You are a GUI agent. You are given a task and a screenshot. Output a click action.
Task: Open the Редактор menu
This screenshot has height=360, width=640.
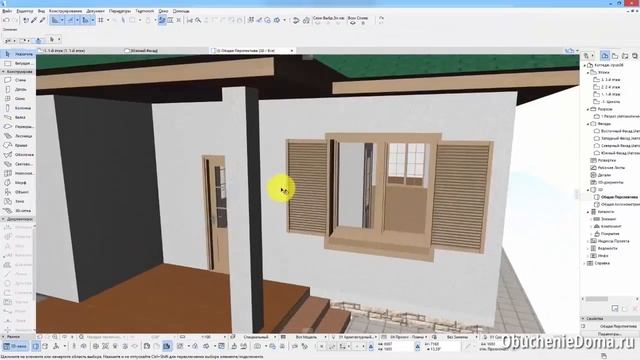click(25, 11)
